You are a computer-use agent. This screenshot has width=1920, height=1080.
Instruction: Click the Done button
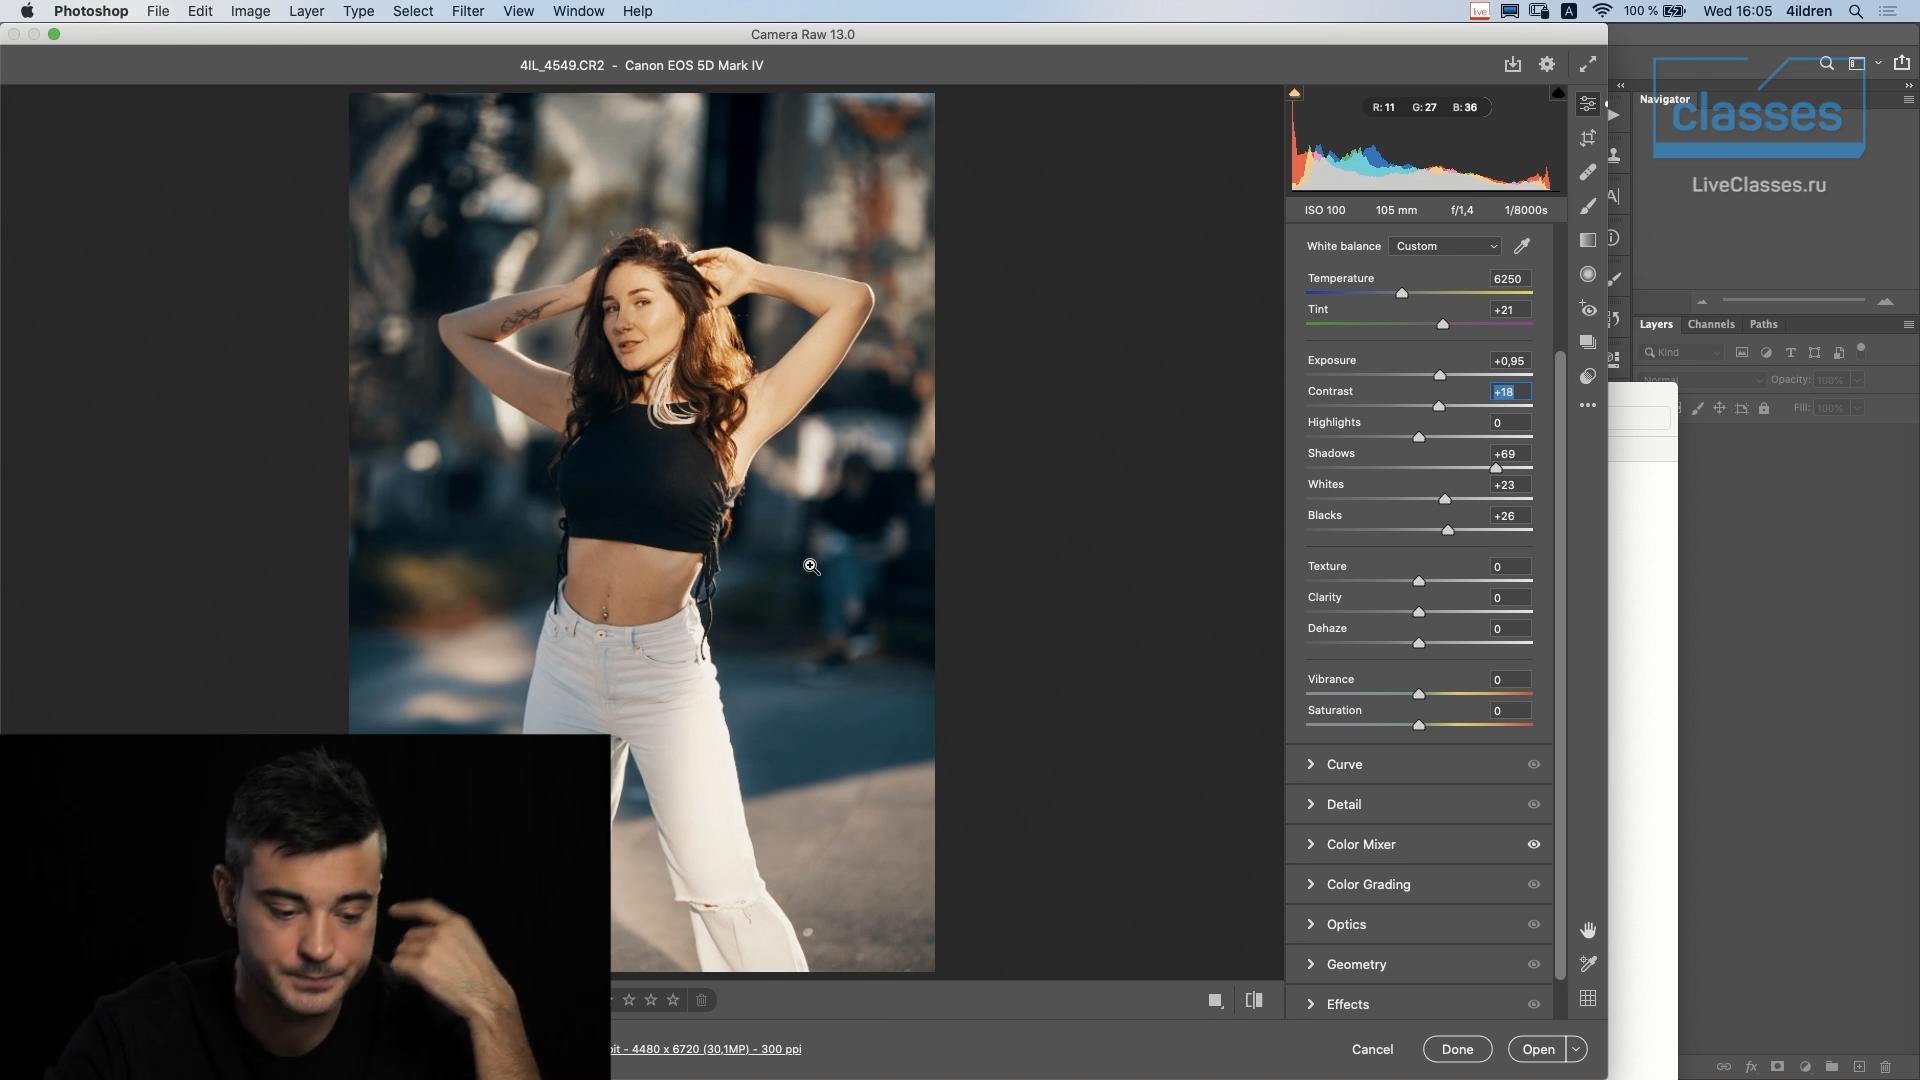point(1457,1049)
